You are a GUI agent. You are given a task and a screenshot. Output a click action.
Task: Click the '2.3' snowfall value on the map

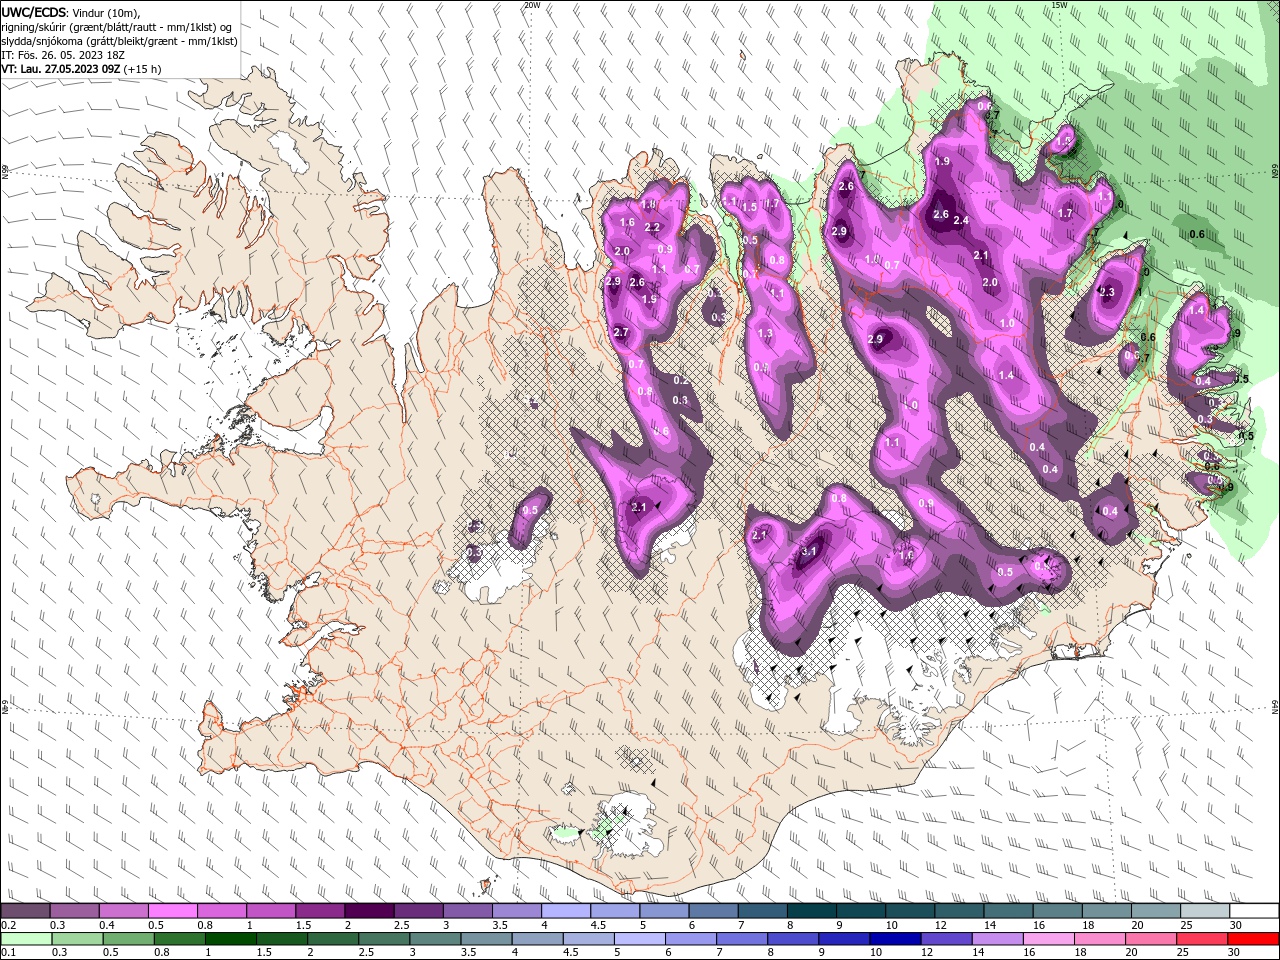pos(1106,292)
